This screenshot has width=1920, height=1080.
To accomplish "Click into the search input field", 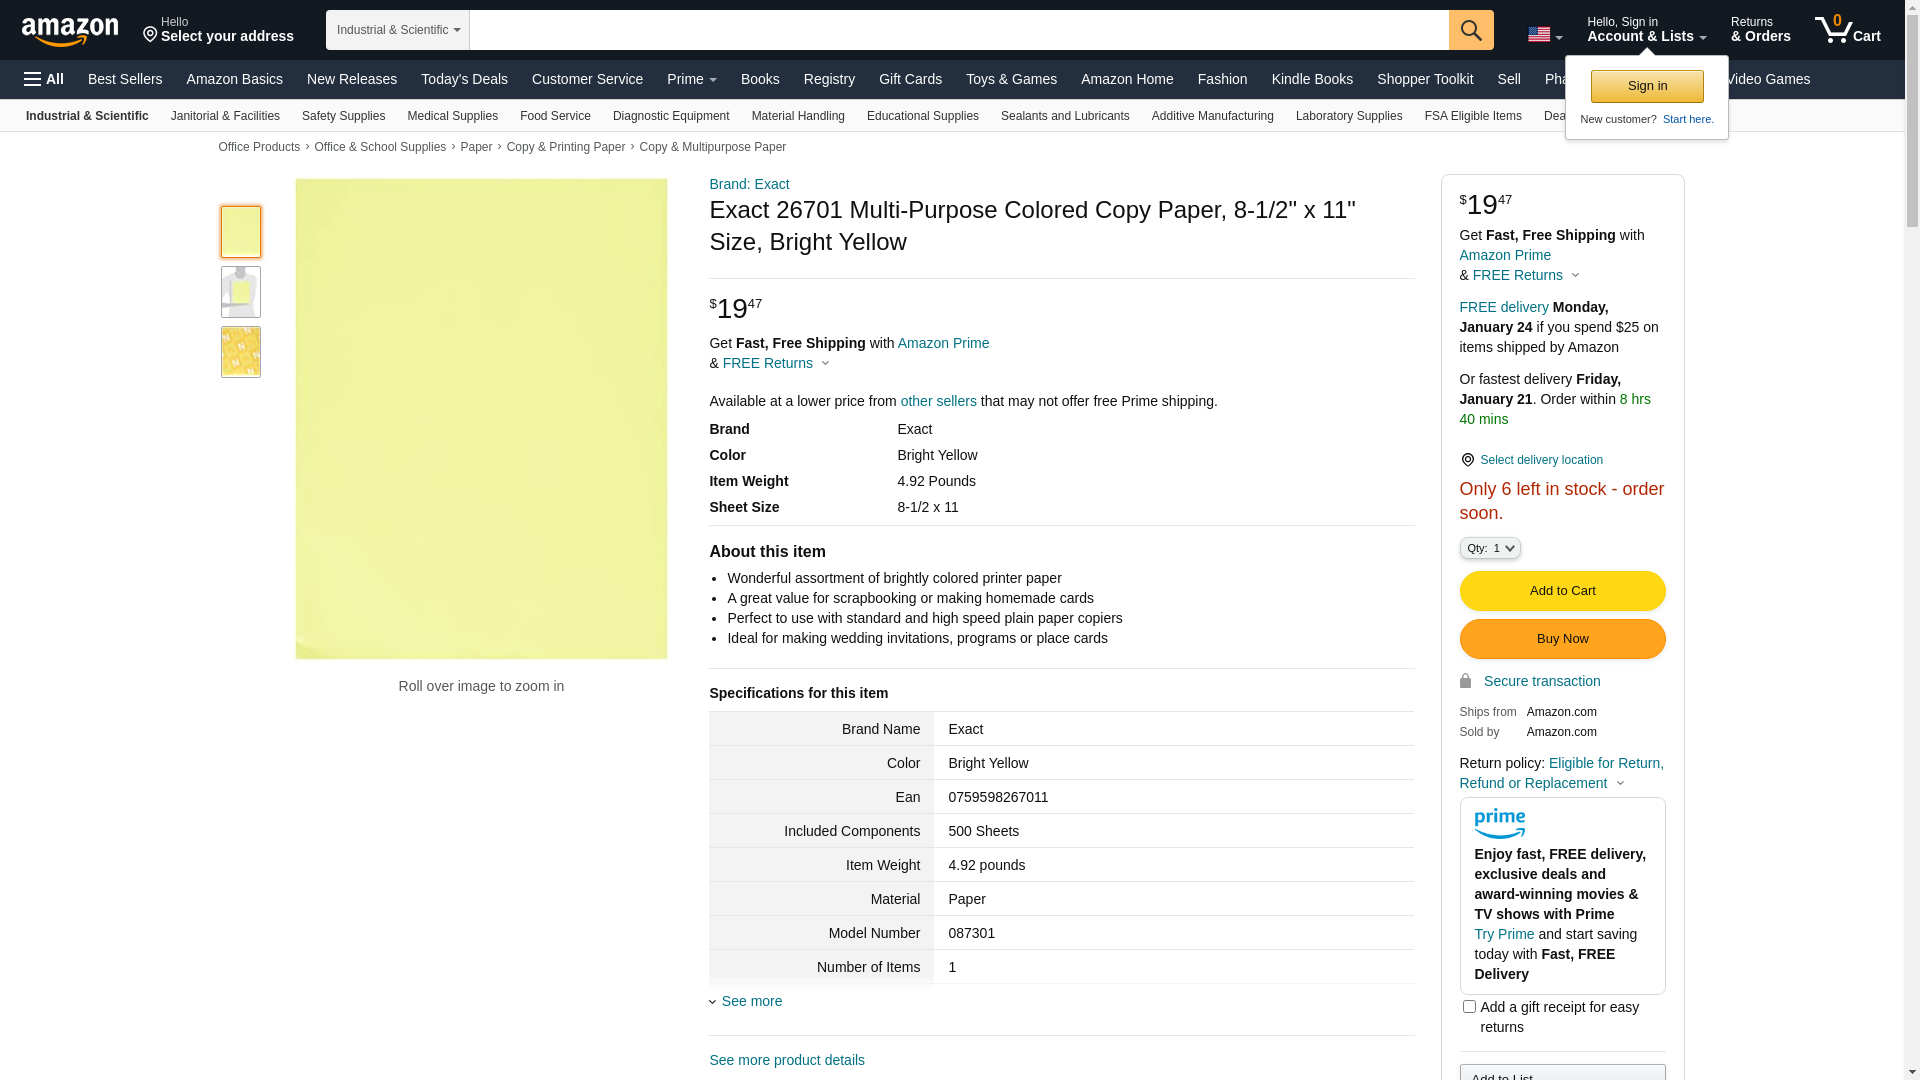I will [x=958, y=30].
